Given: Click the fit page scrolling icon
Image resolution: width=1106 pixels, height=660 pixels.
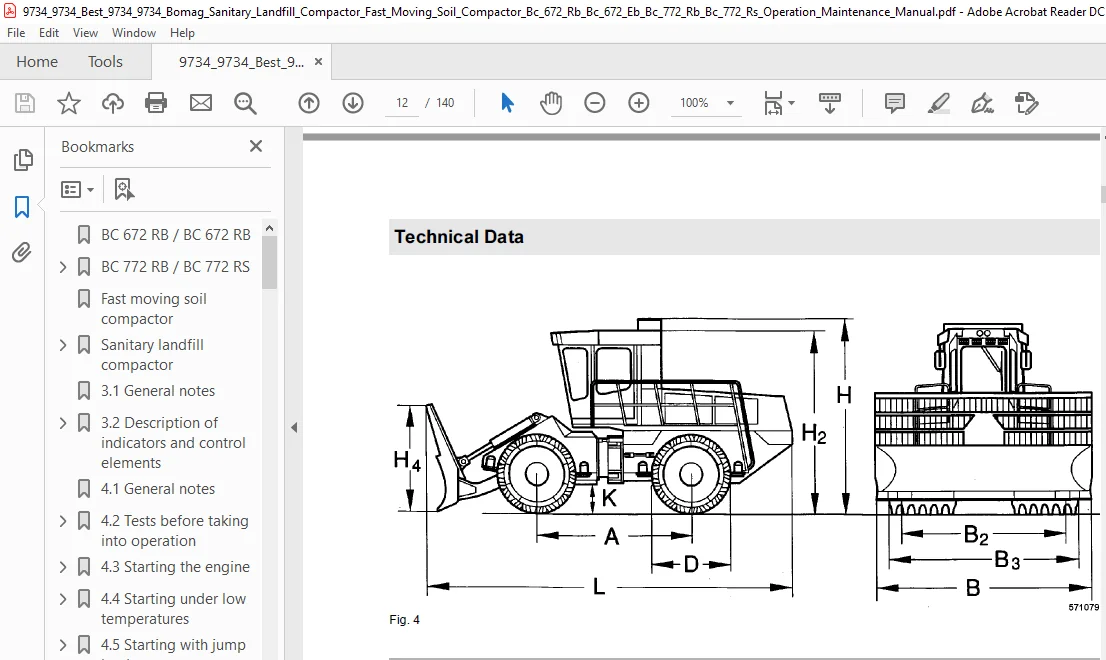Looking at the screenshot, I should pos(773,103).
